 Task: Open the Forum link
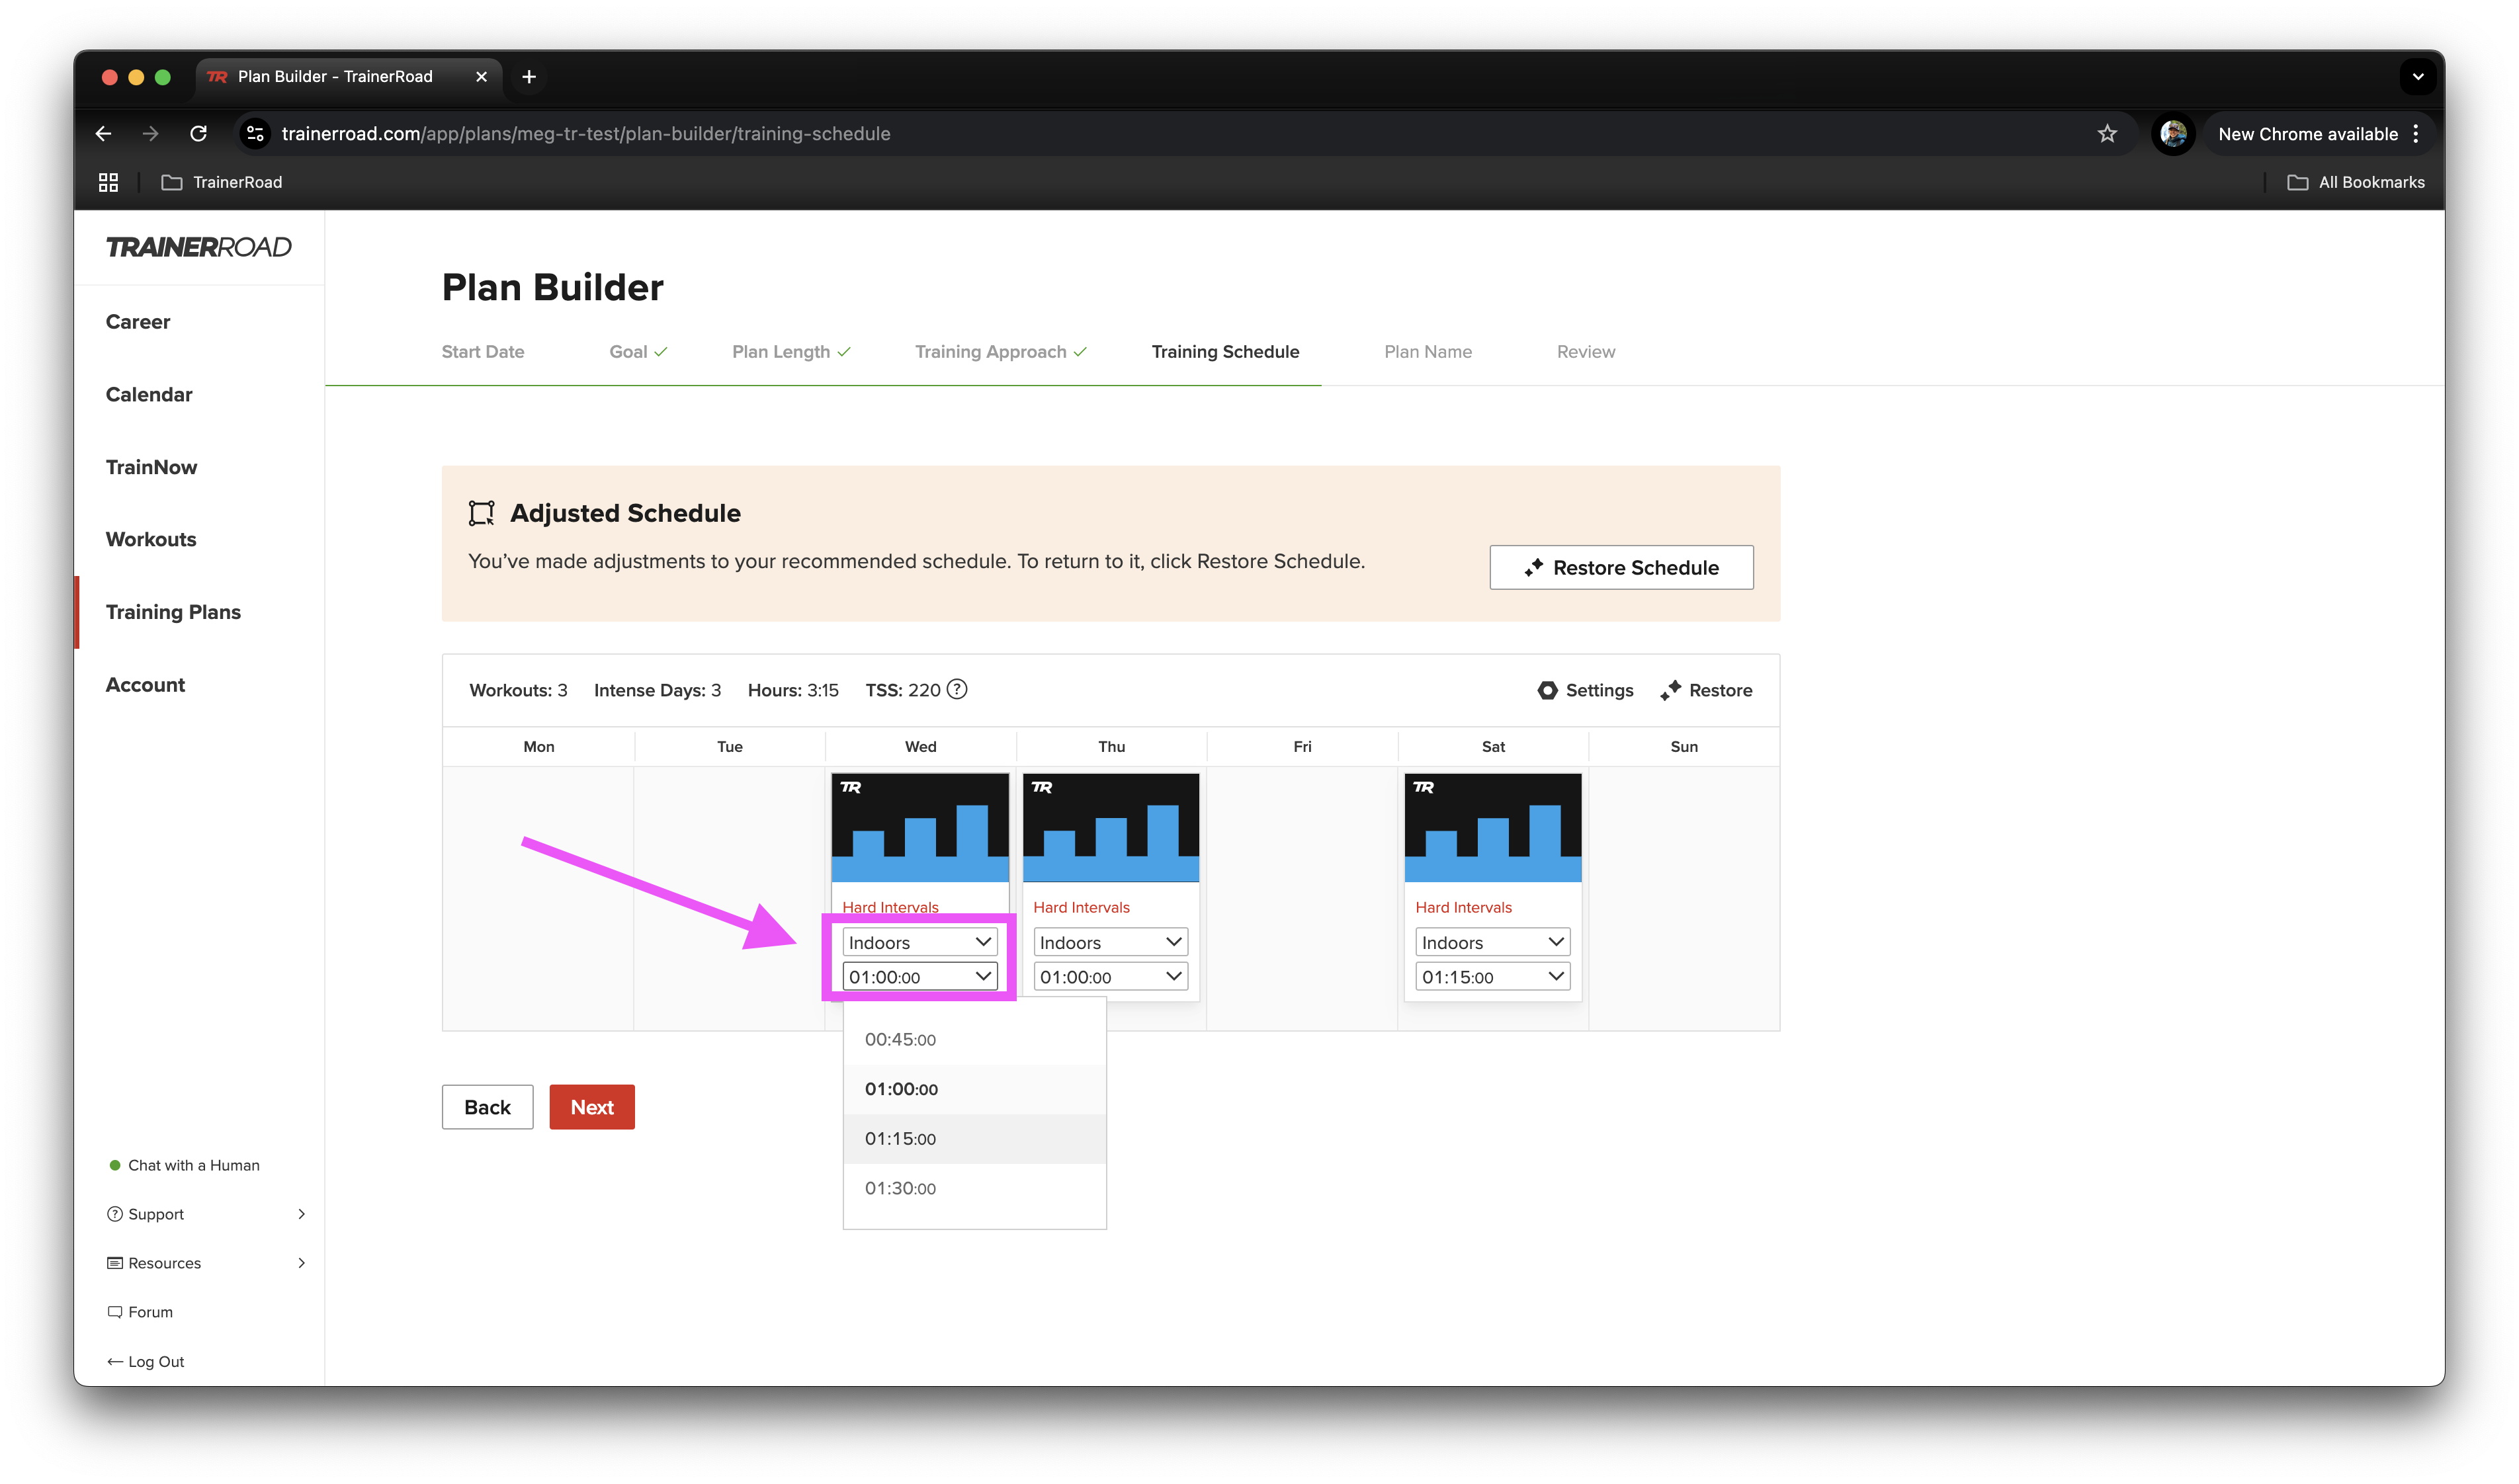(140, 1313)
